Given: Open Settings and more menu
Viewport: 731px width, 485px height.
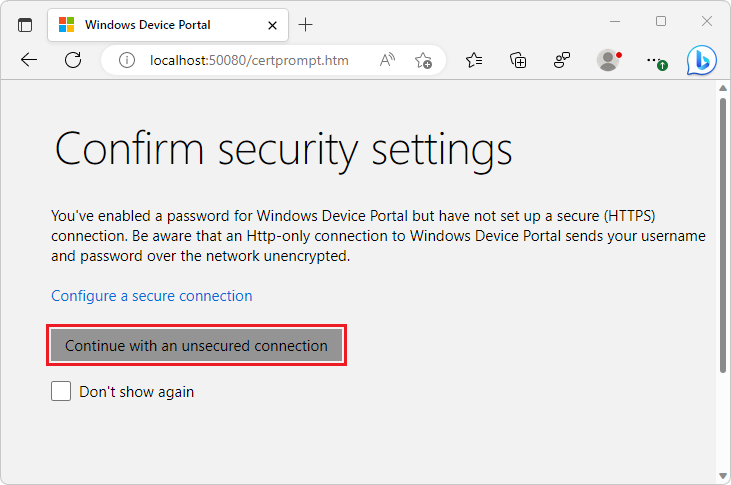Looking at the screenshot, I should pyautogui.click(x=656, y=61).
